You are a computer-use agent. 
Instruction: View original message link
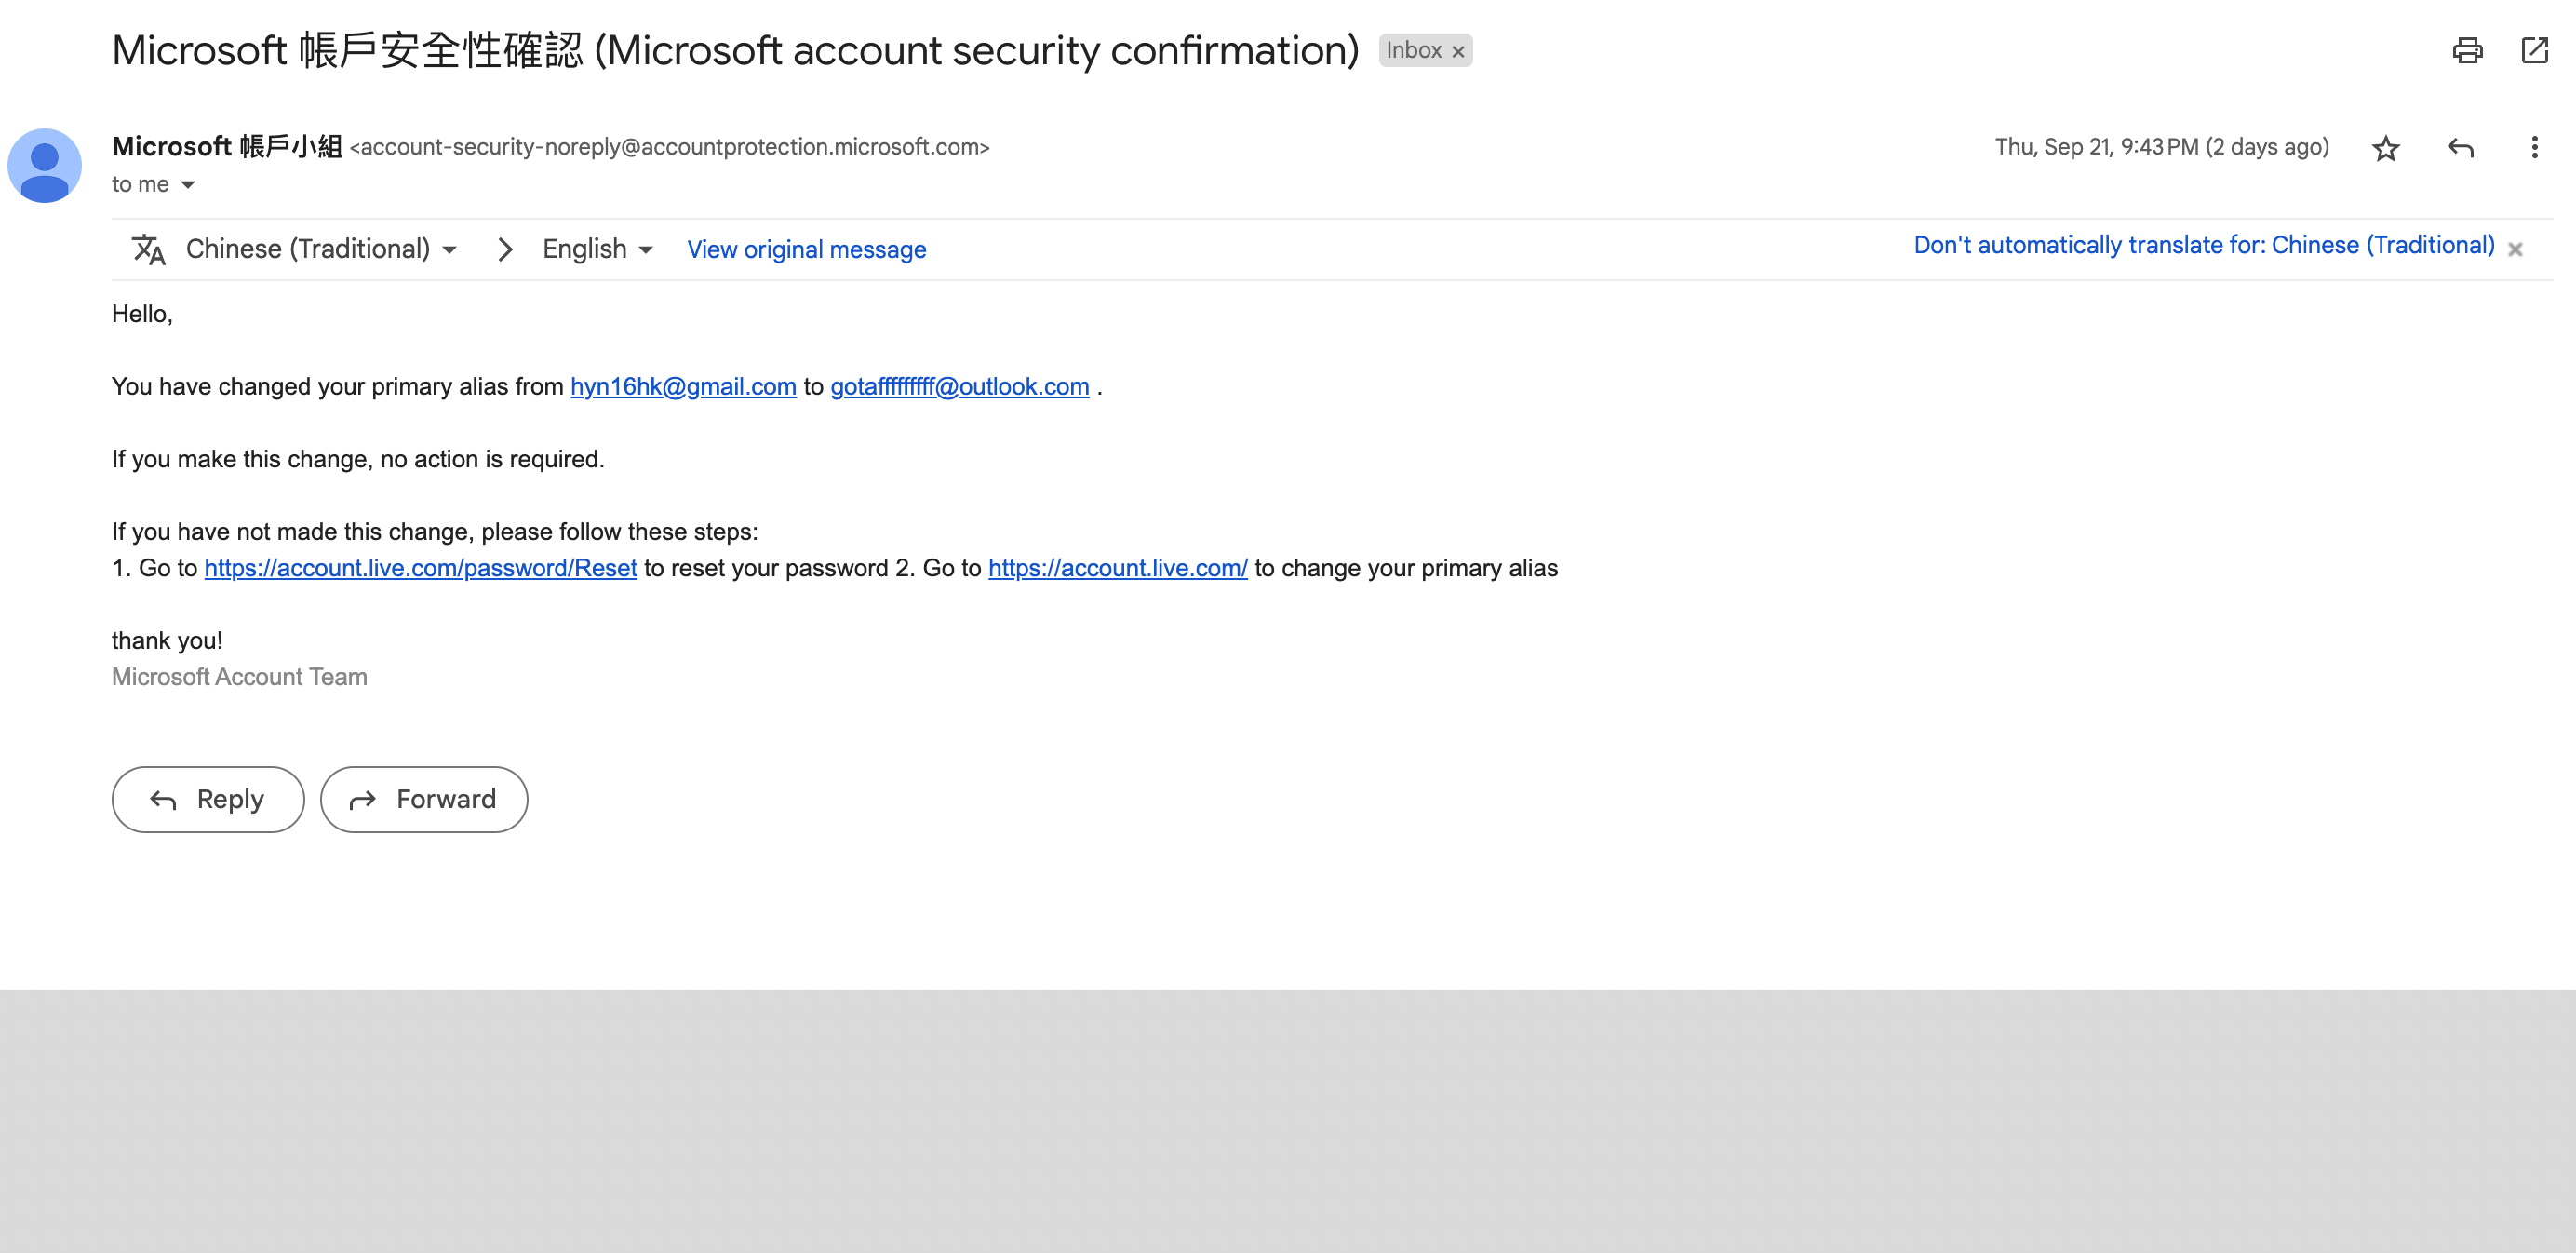point(805,249)
